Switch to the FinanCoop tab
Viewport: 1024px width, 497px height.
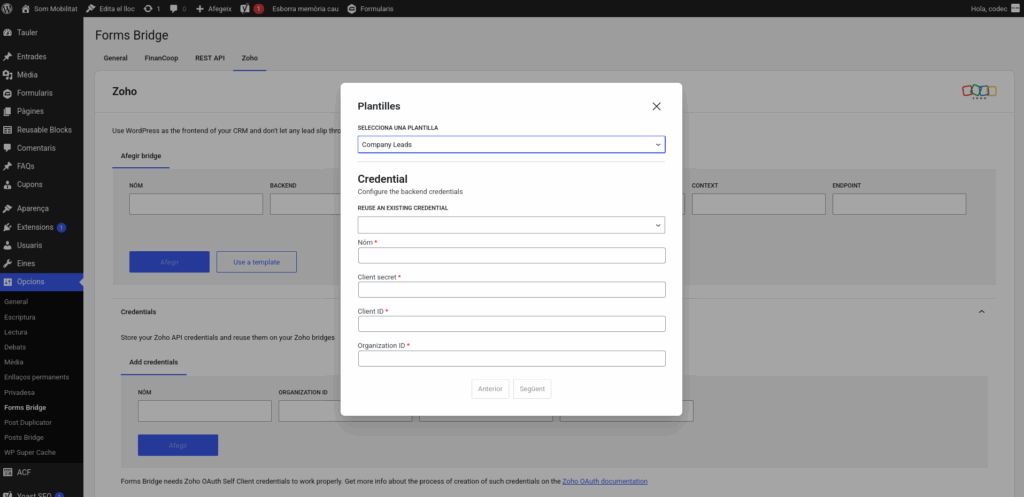tap(161, 58)
